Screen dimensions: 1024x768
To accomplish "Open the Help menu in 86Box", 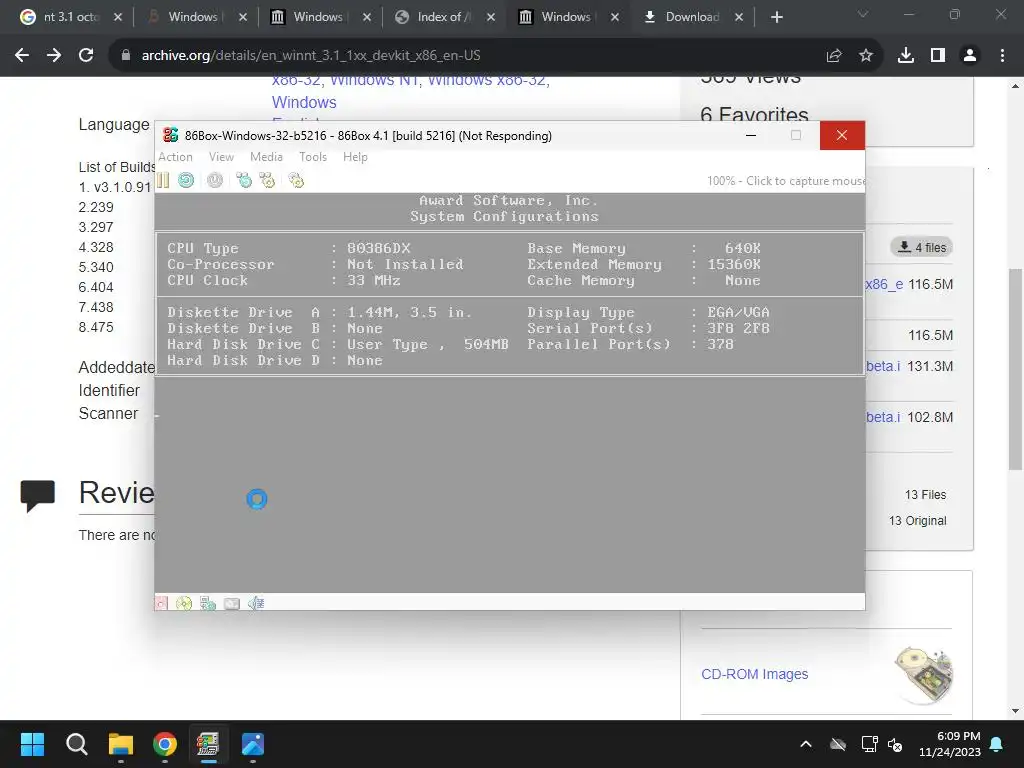I will [x=355, y=157].
